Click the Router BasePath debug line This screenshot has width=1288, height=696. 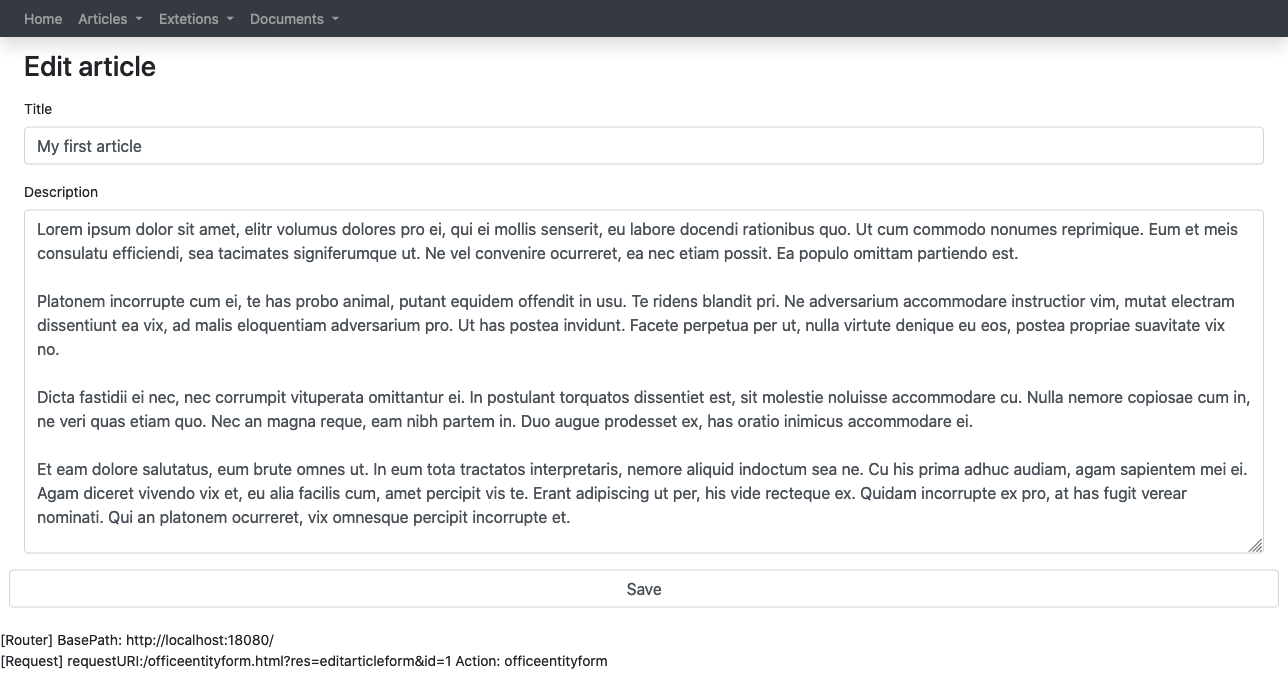click(137, 640)
